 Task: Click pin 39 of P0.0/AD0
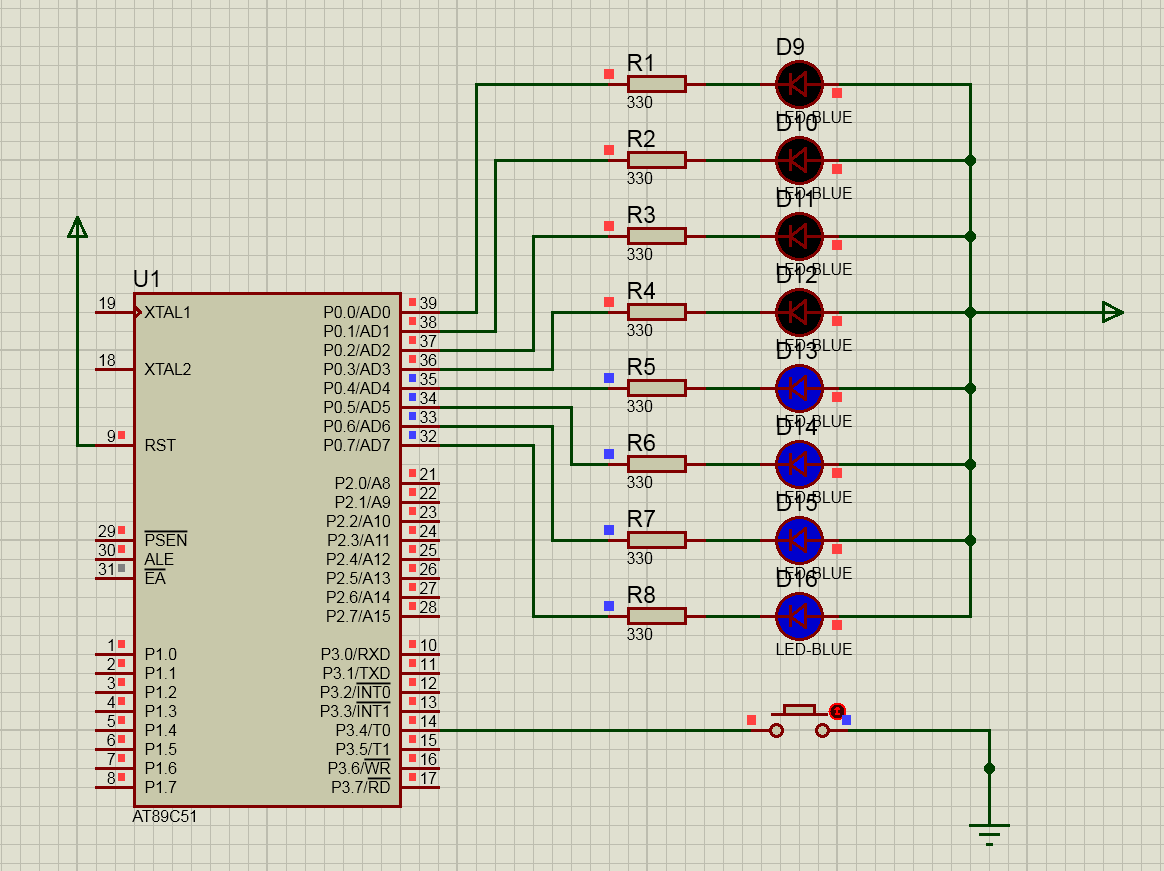pyautogui.click(x=421, y=312)
